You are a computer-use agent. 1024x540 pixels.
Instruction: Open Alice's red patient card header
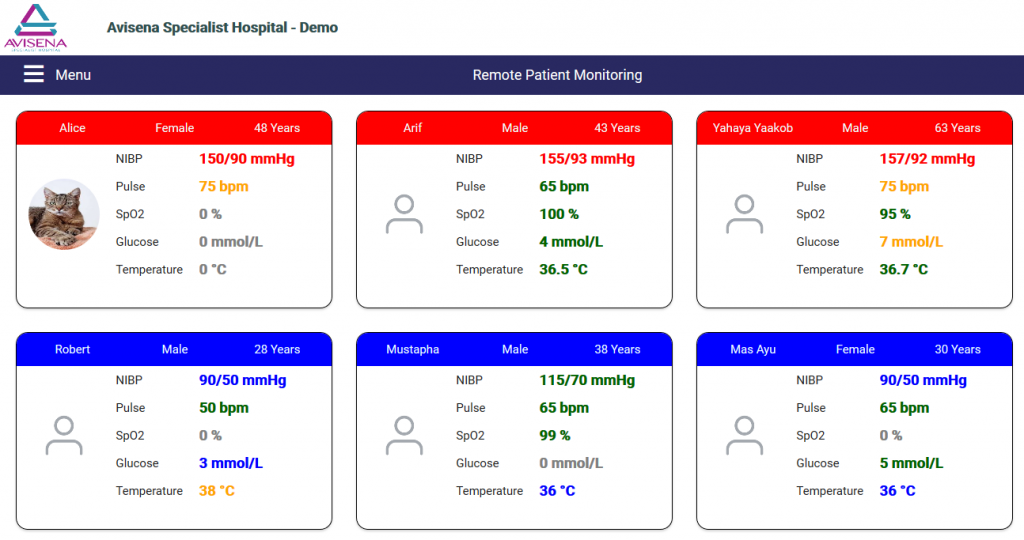174,128
